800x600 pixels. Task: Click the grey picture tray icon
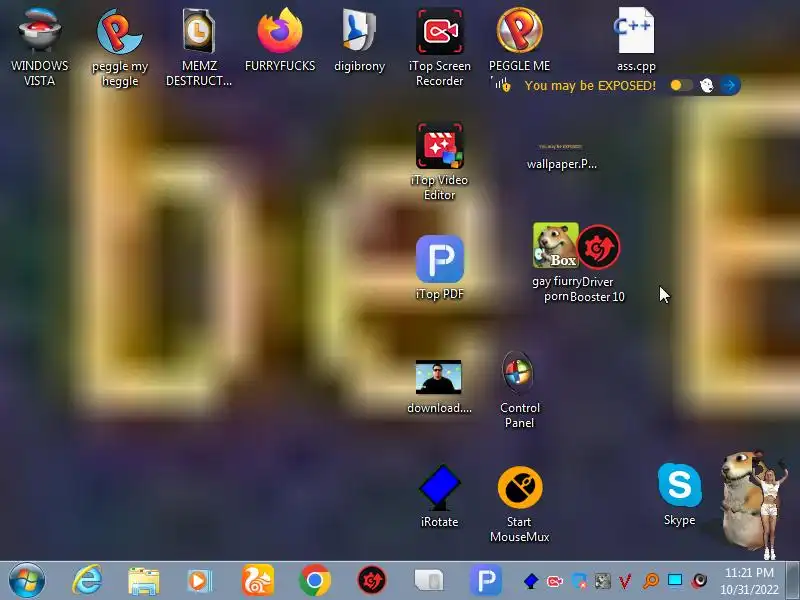coord(603,581)
